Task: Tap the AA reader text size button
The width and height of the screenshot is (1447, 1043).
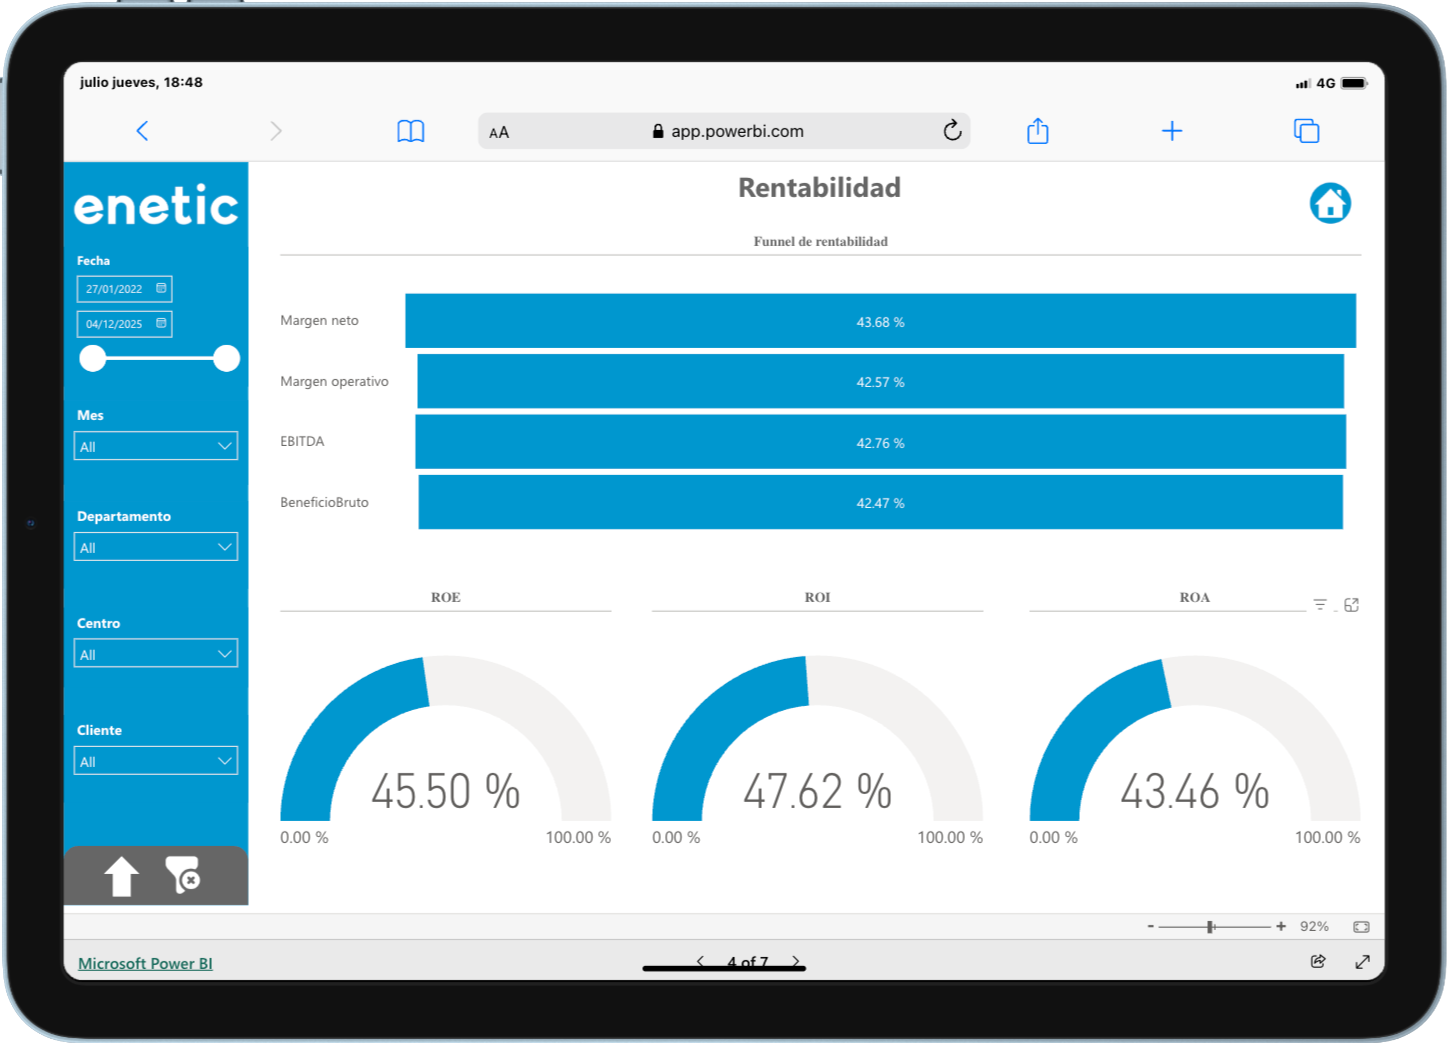Action: click(499, 132)
